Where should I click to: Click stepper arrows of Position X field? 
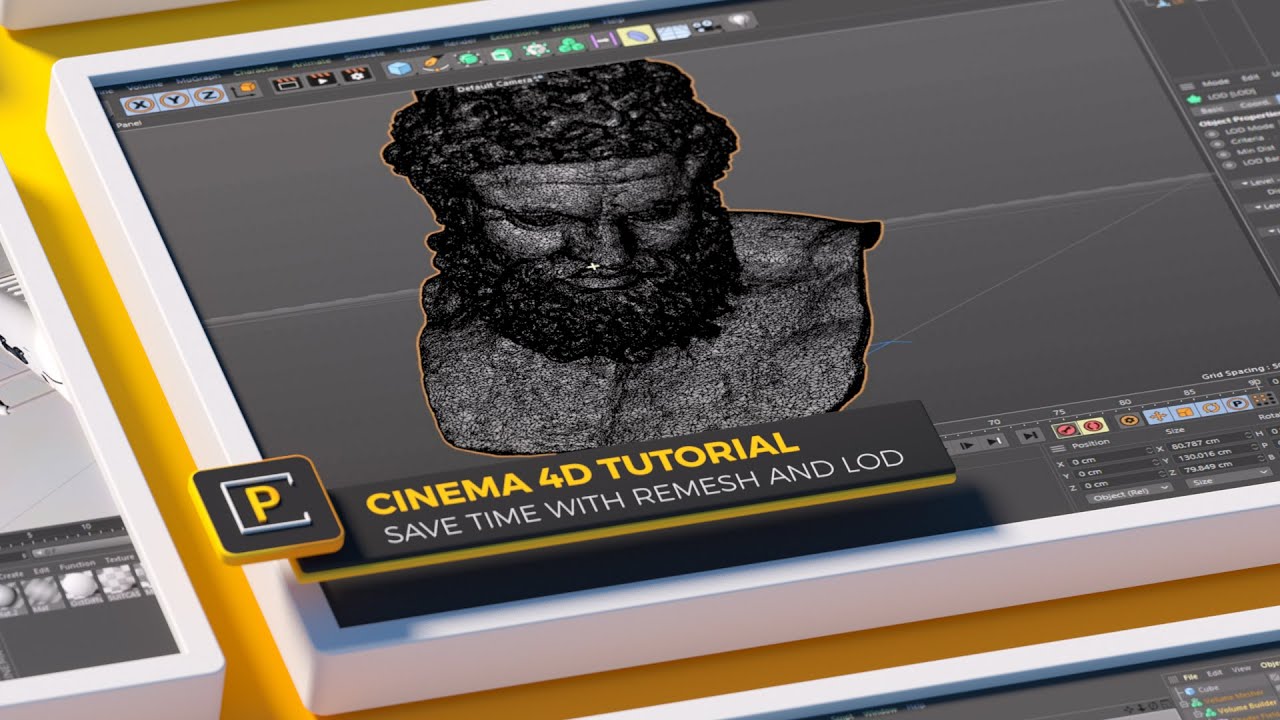pyautogui.click(x=1150, y=451)
